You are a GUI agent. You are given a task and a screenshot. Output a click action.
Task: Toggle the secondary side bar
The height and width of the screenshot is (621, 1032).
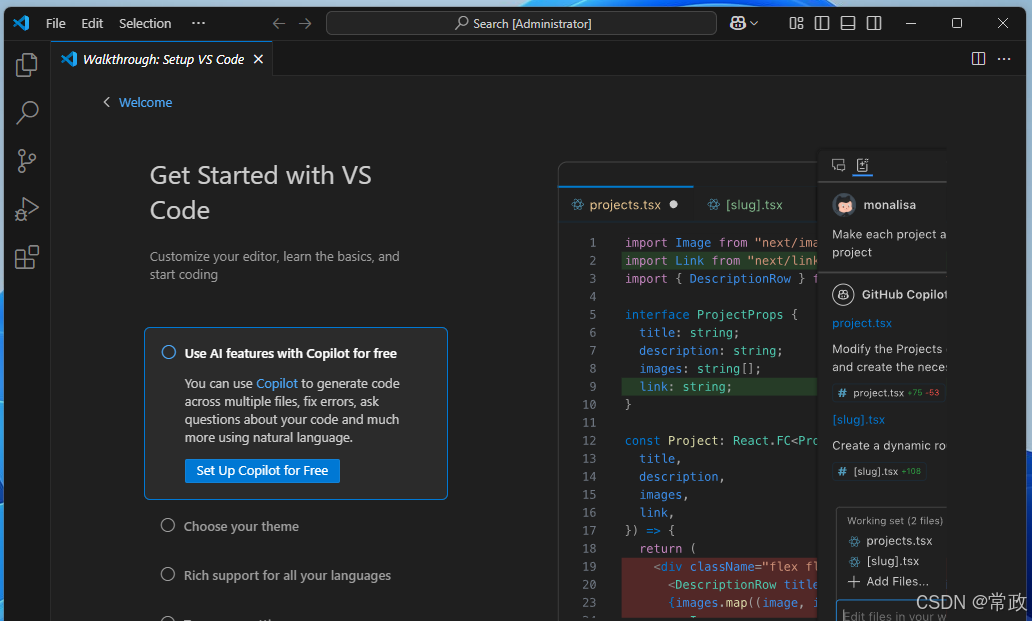pos(874,23)
